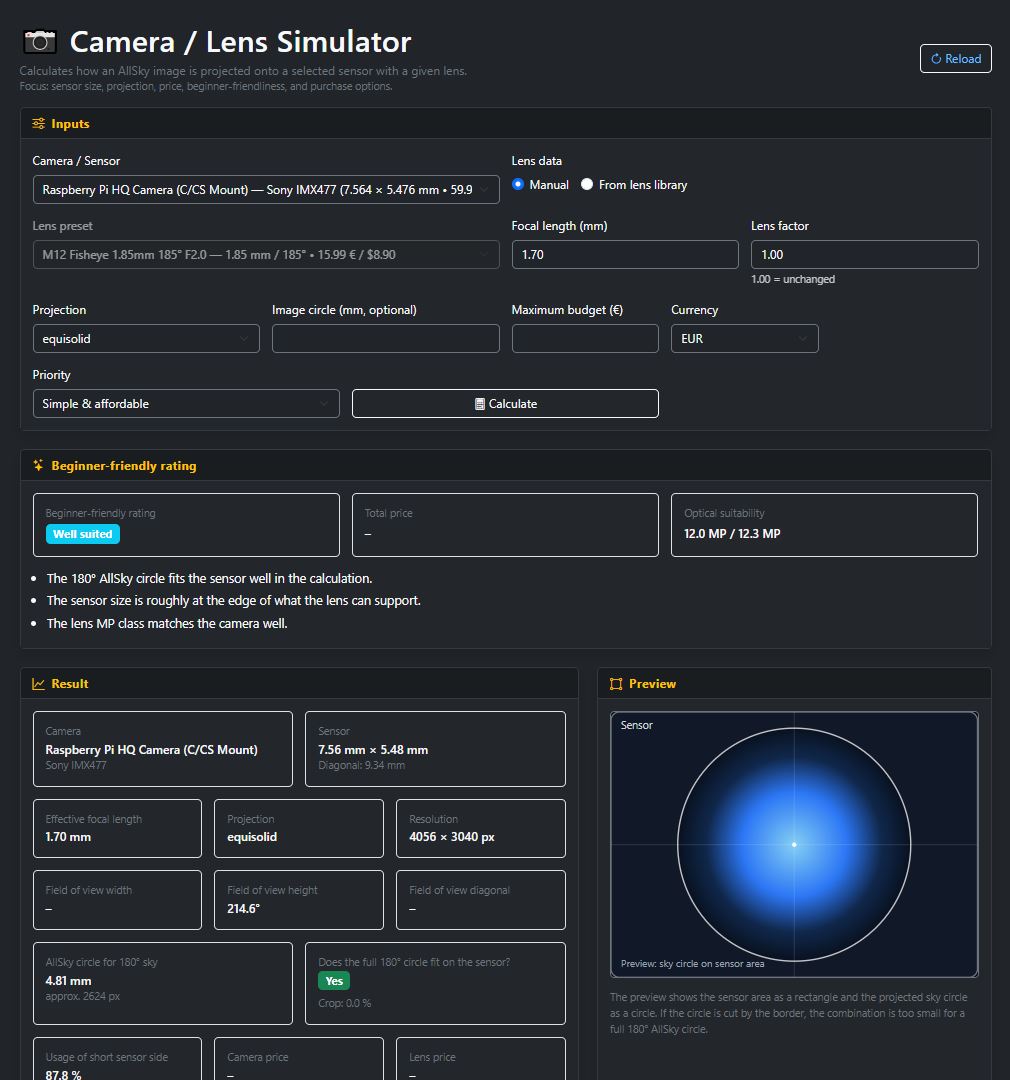Click the Maximum budget input field
Screen dimensions: 1010x1080
pyautogui.click(x=584, y=338)
